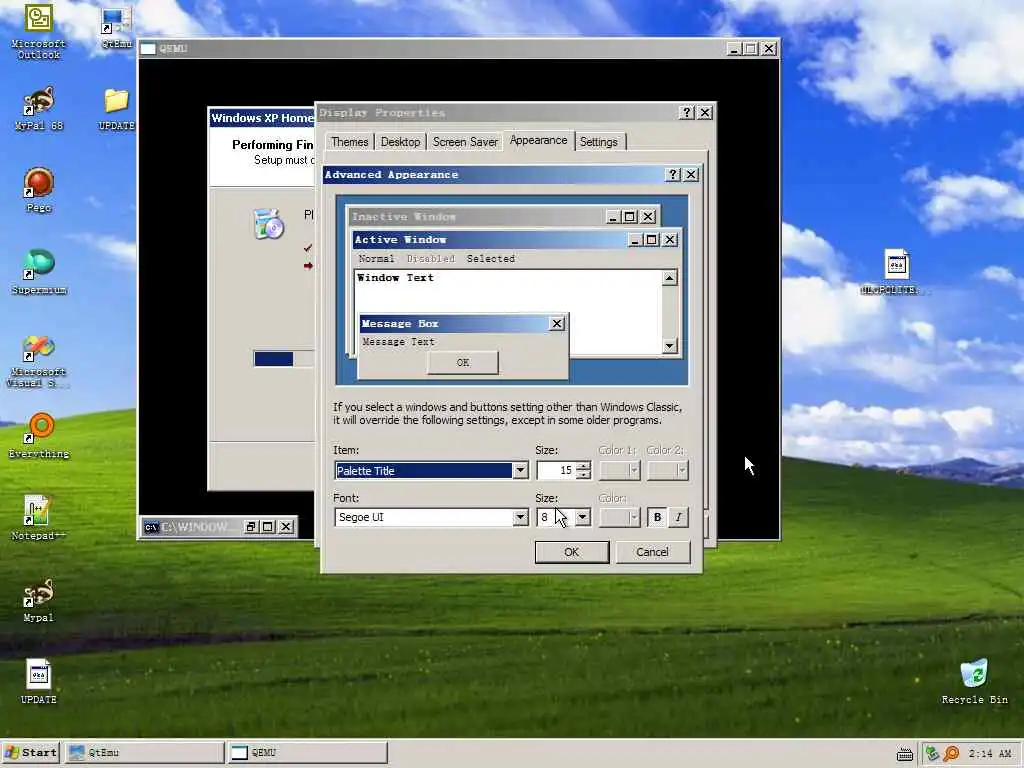The width and height of the screenshot is (1024, 768).
Task: Open the Color 1 swatch picker
Action: pos(620,470)
